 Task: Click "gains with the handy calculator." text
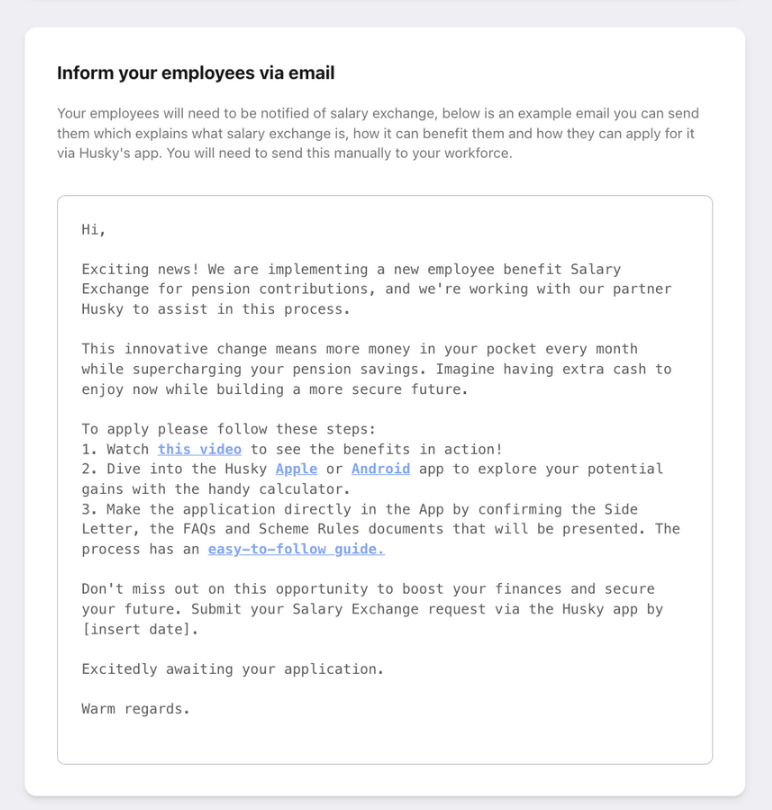click(x=215, y=489)
